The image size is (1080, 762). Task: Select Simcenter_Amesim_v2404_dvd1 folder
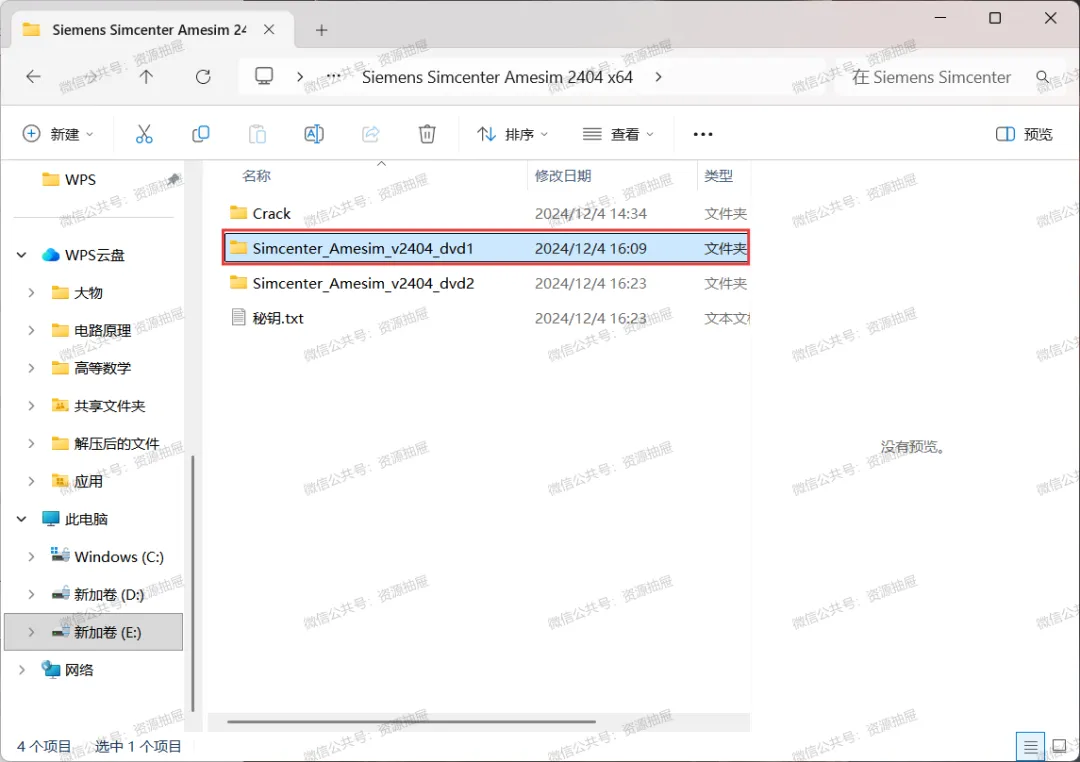[487, 248]
